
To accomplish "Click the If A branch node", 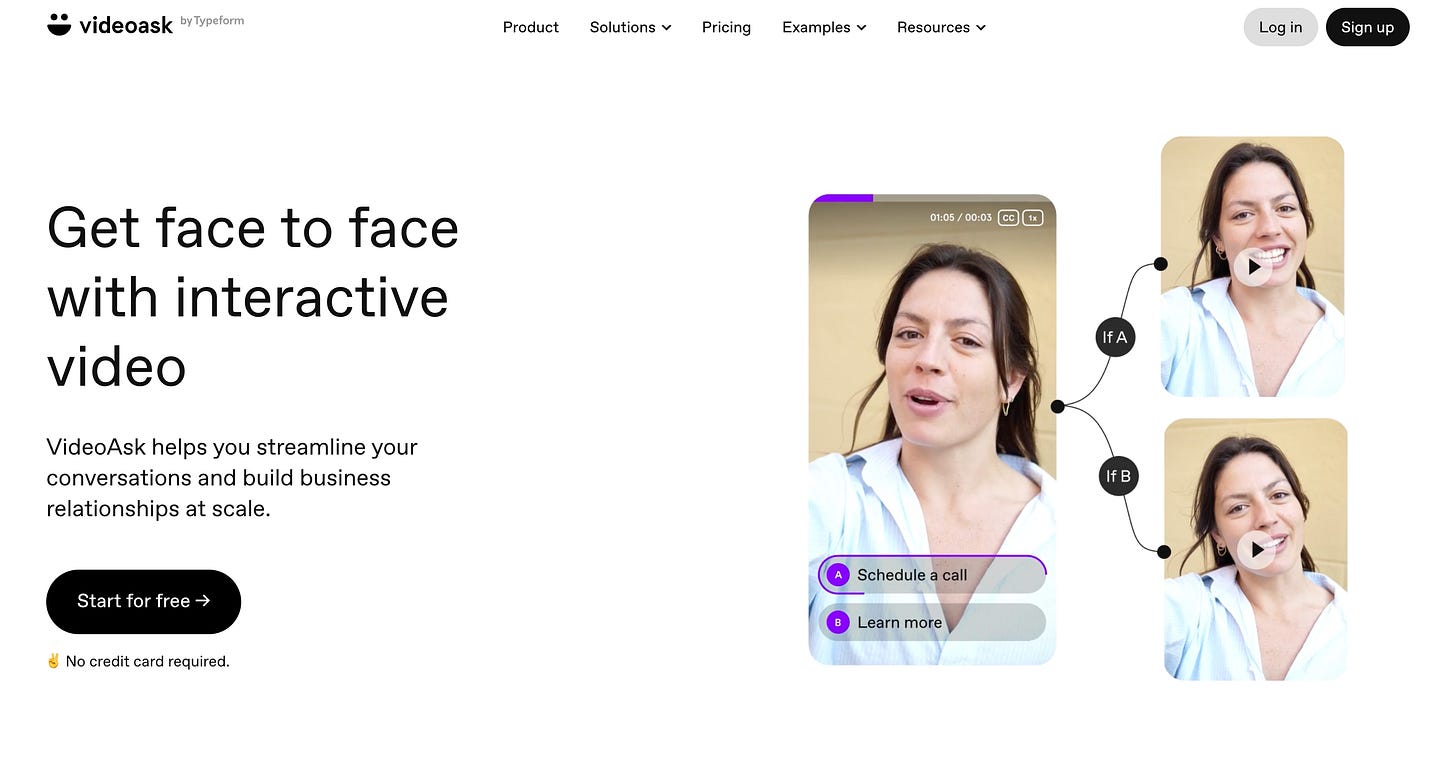I will 1115,337.
